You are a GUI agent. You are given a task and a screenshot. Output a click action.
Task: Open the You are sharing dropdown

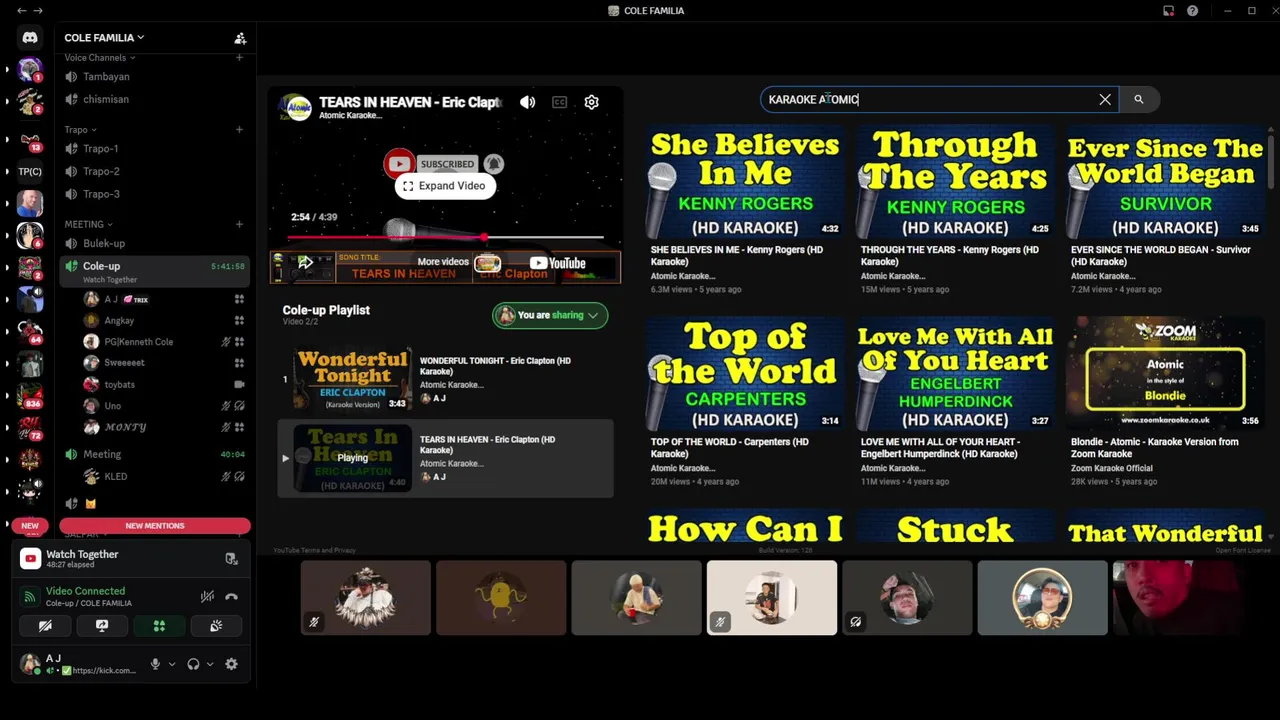550,315
